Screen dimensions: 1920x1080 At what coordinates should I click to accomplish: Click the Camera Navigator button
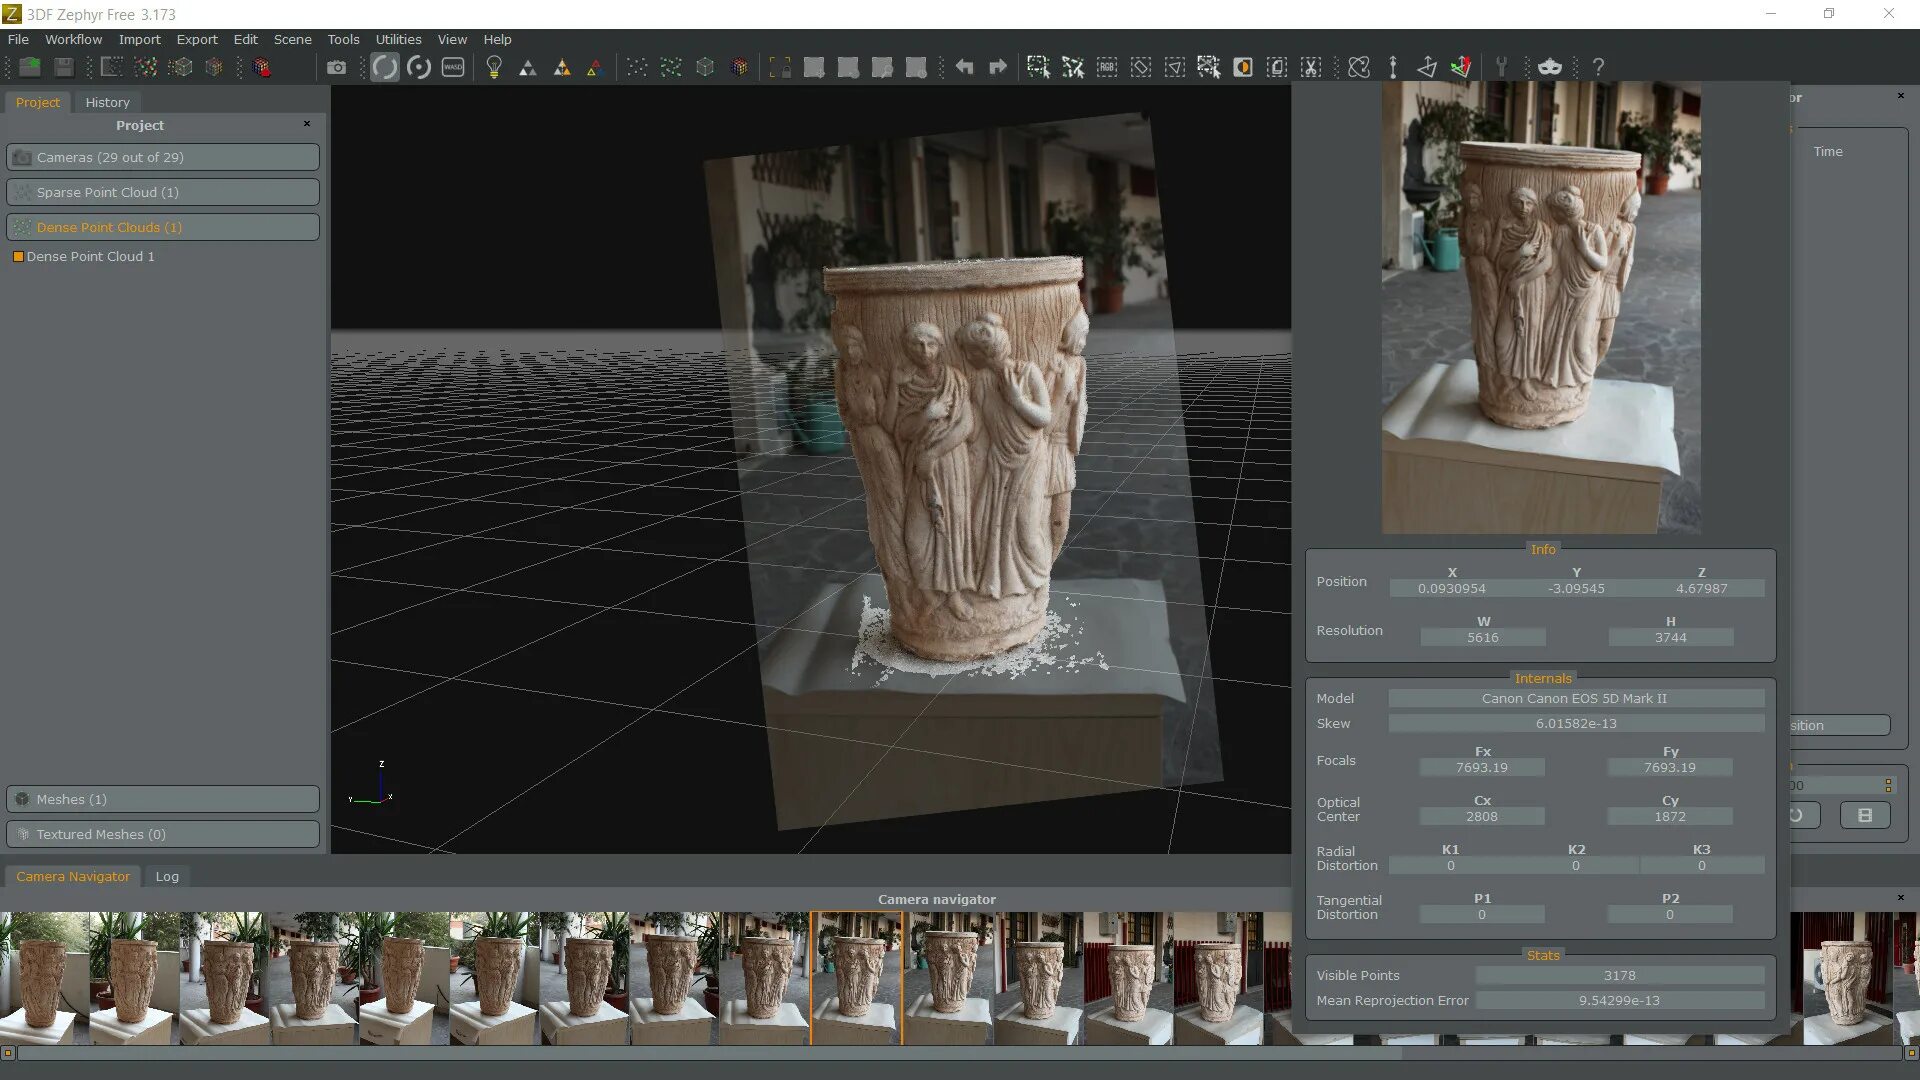point(73,876)
